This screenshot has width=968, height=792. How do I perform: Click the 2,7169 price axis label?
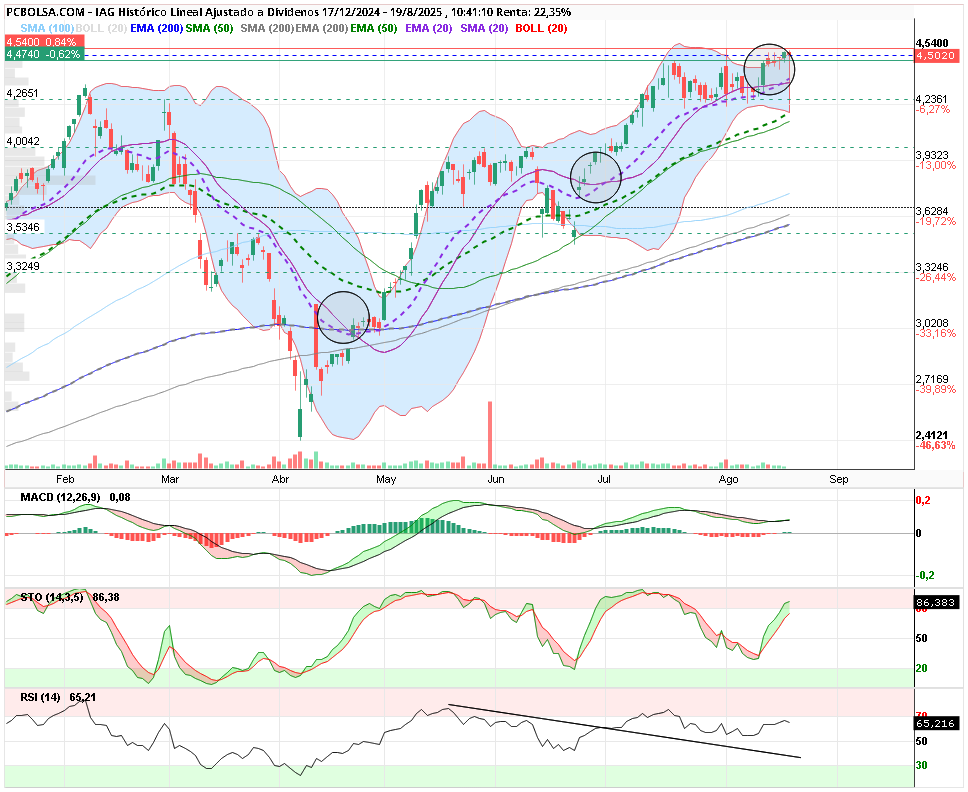tap(932, 379)
